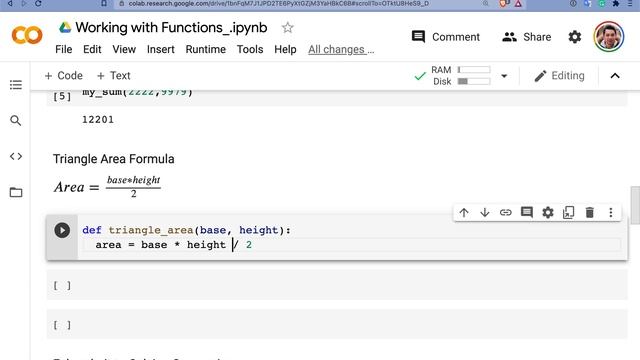The height and width of the screenshot is (360, 640).
Task: Add a comment to the cell icon
Action: point(527,213)
